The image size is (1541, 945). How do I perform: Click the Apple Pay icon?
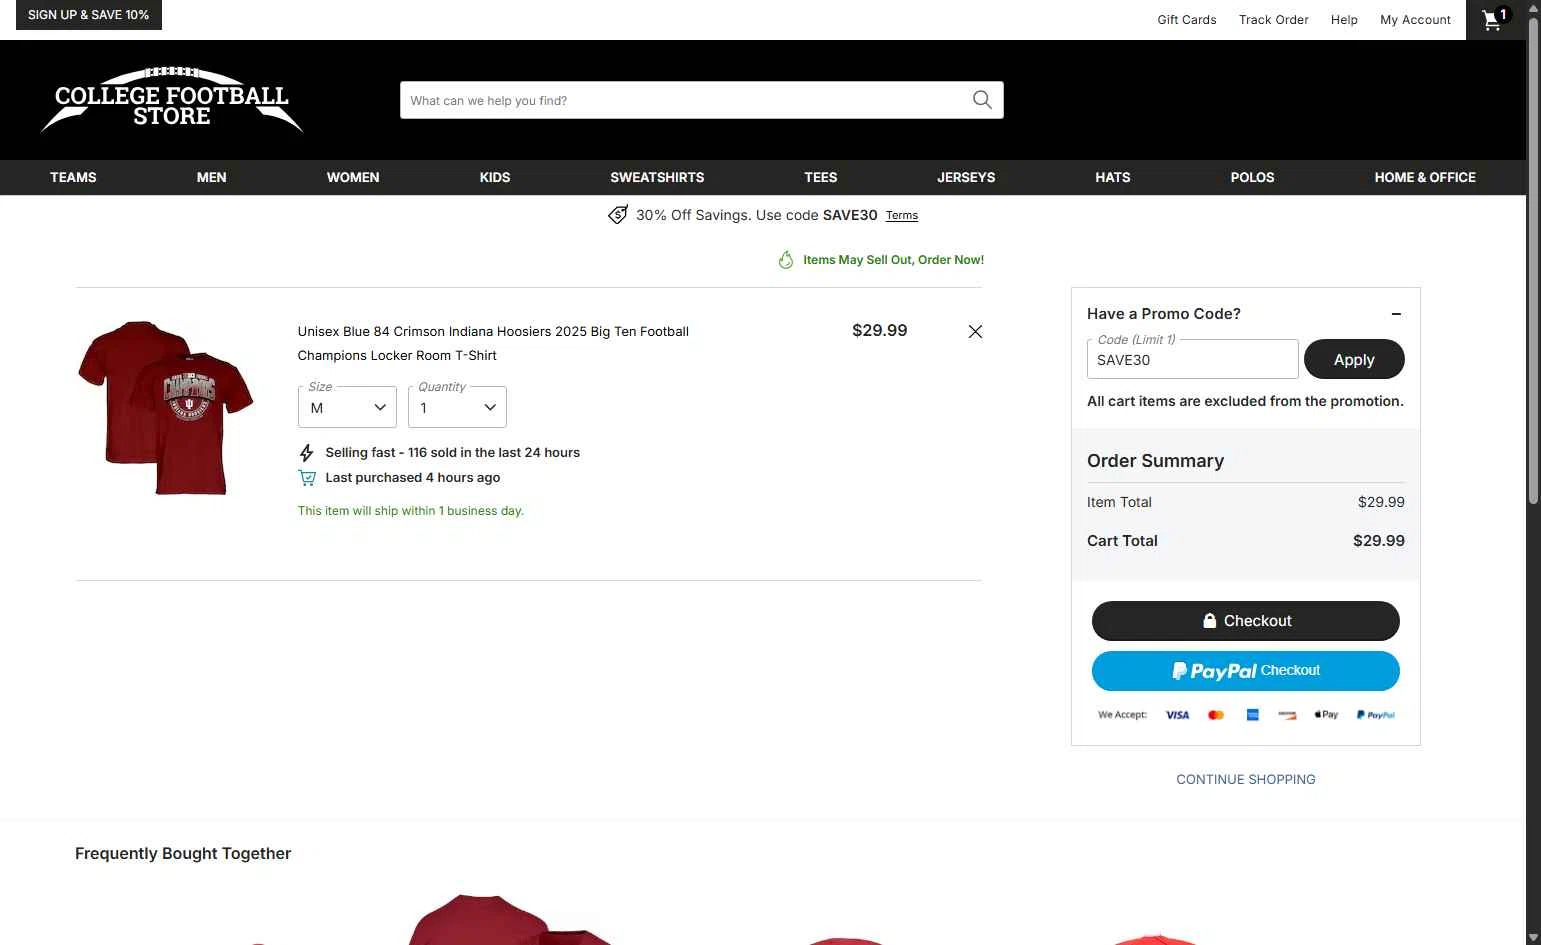coord(1326,715)
